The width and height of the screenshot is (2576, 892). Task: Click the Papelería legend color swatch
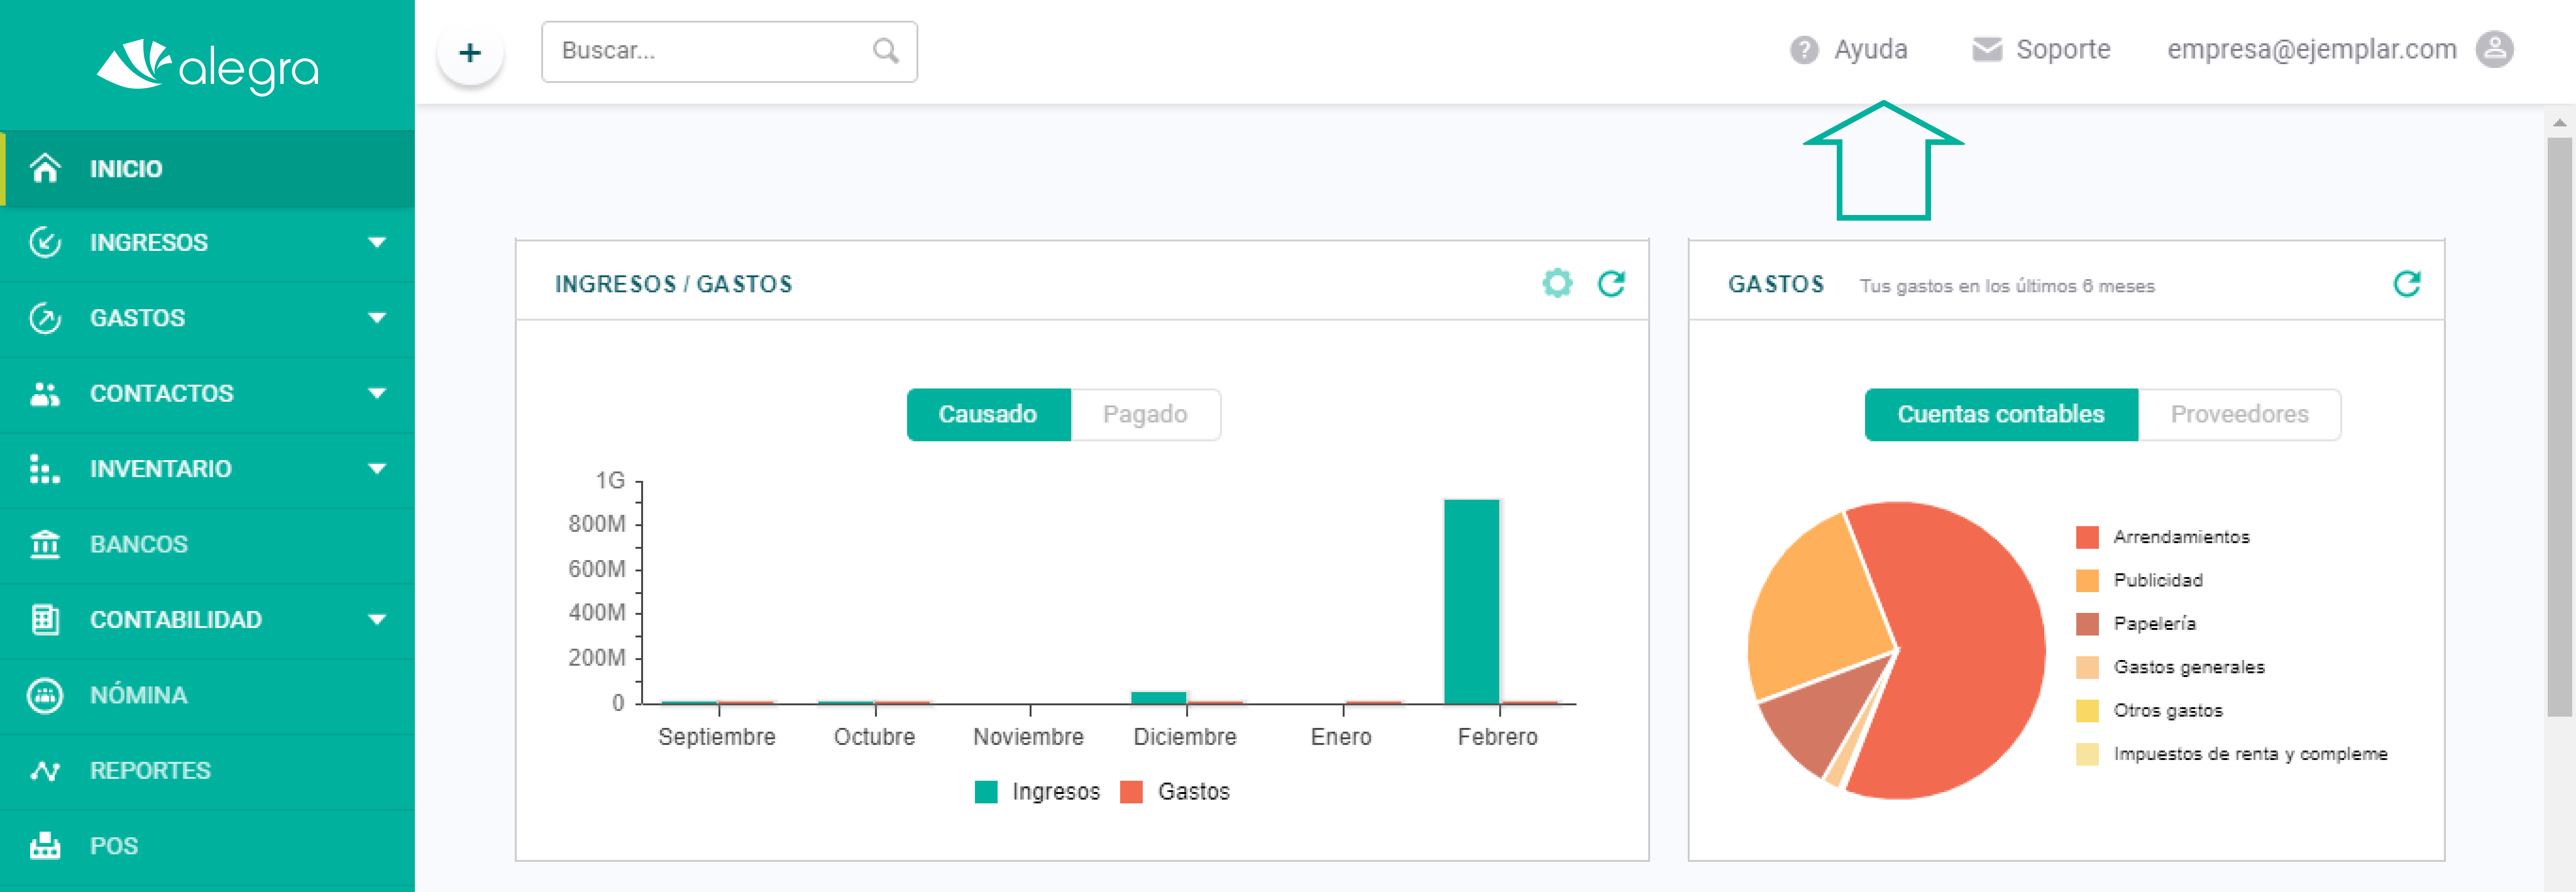tap(2087, 624)
